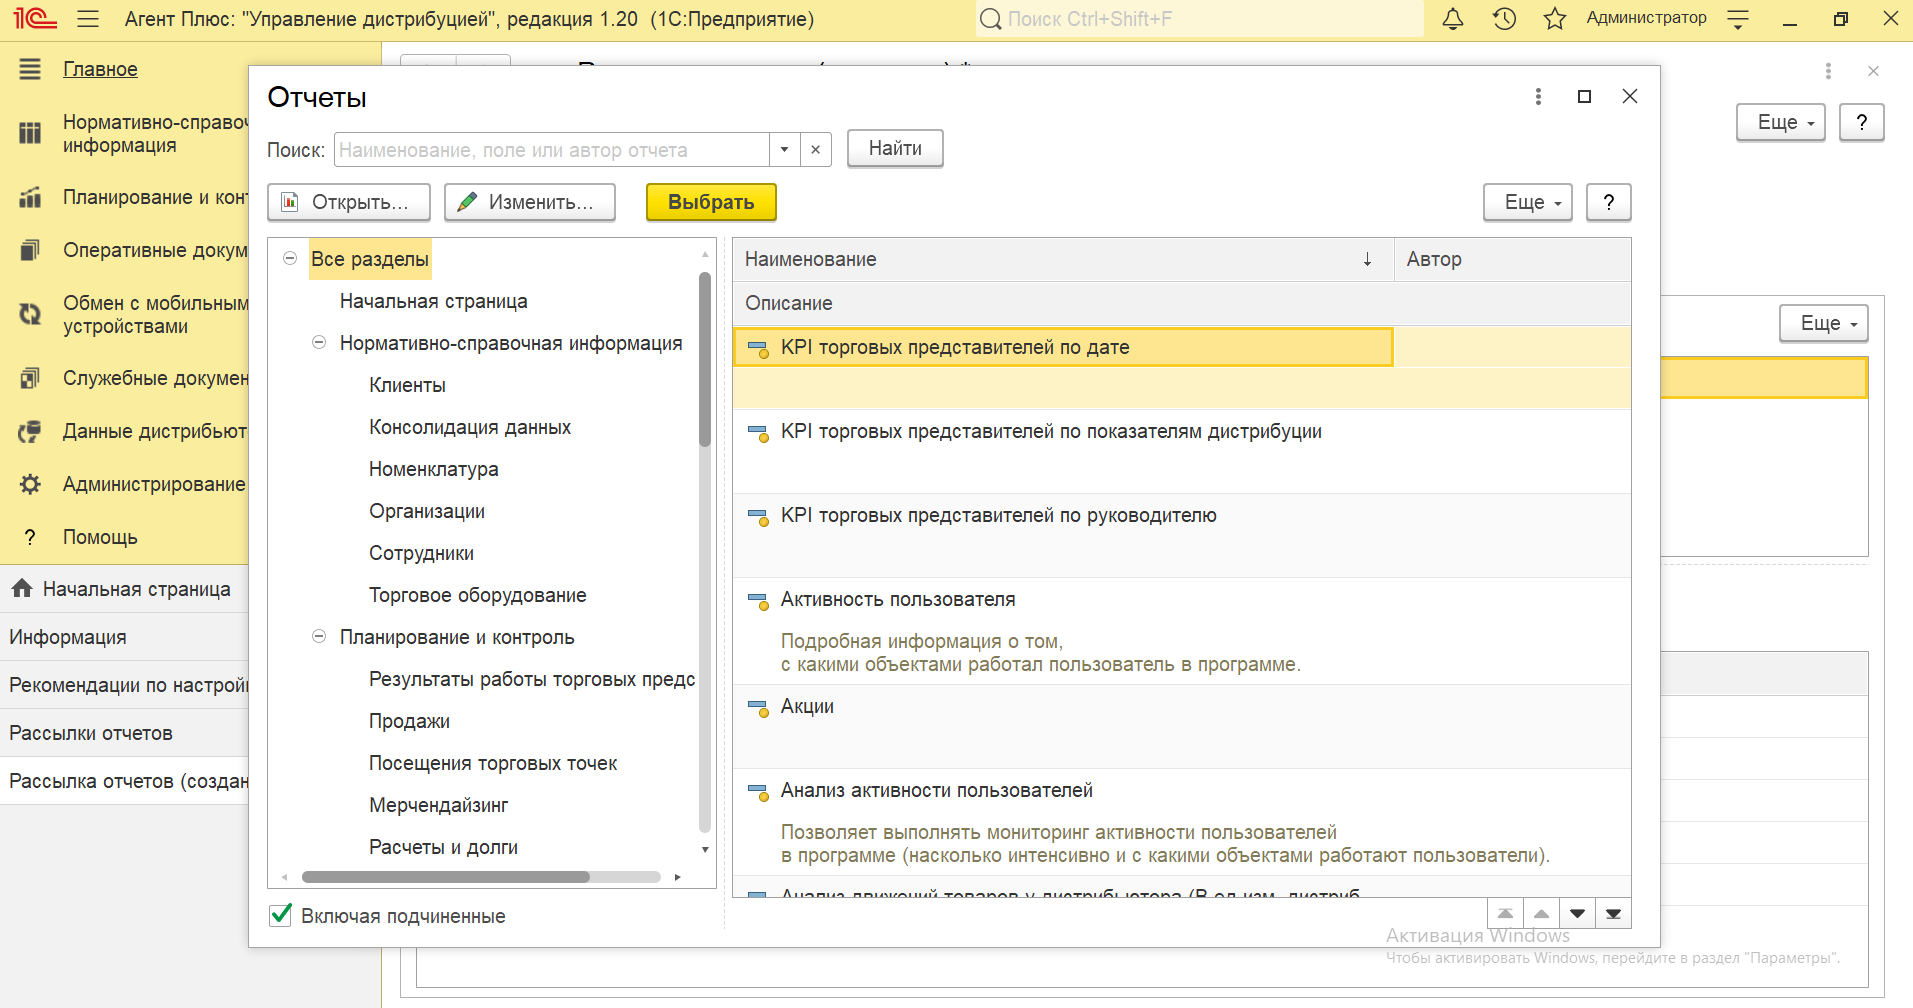Clear the search field with the X button
The height and width of the screenshot is (1008, 1913).
[x=815, y=150]
